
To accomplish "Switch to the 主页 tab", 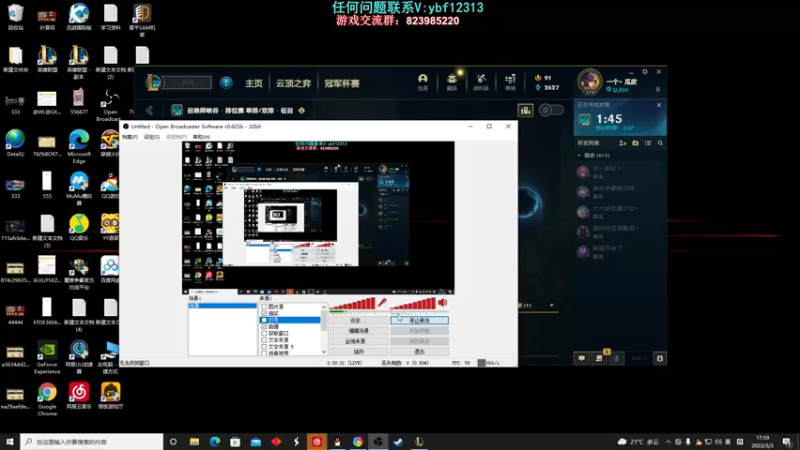I will tap(254, 83).
